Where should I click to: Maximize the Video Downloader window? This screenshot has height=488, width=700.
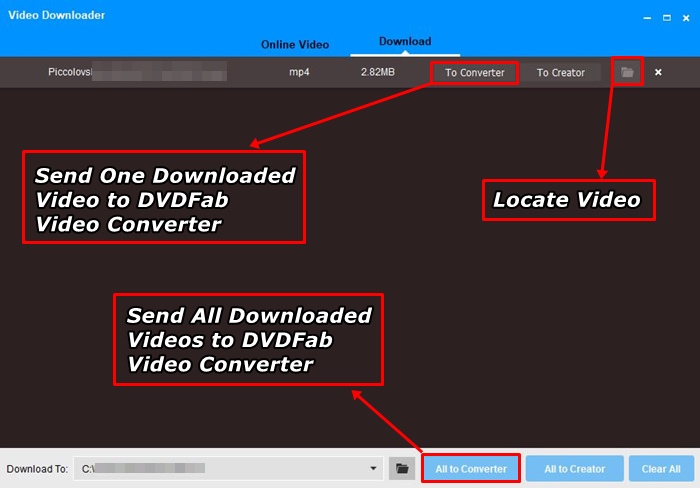click(662, 16)
